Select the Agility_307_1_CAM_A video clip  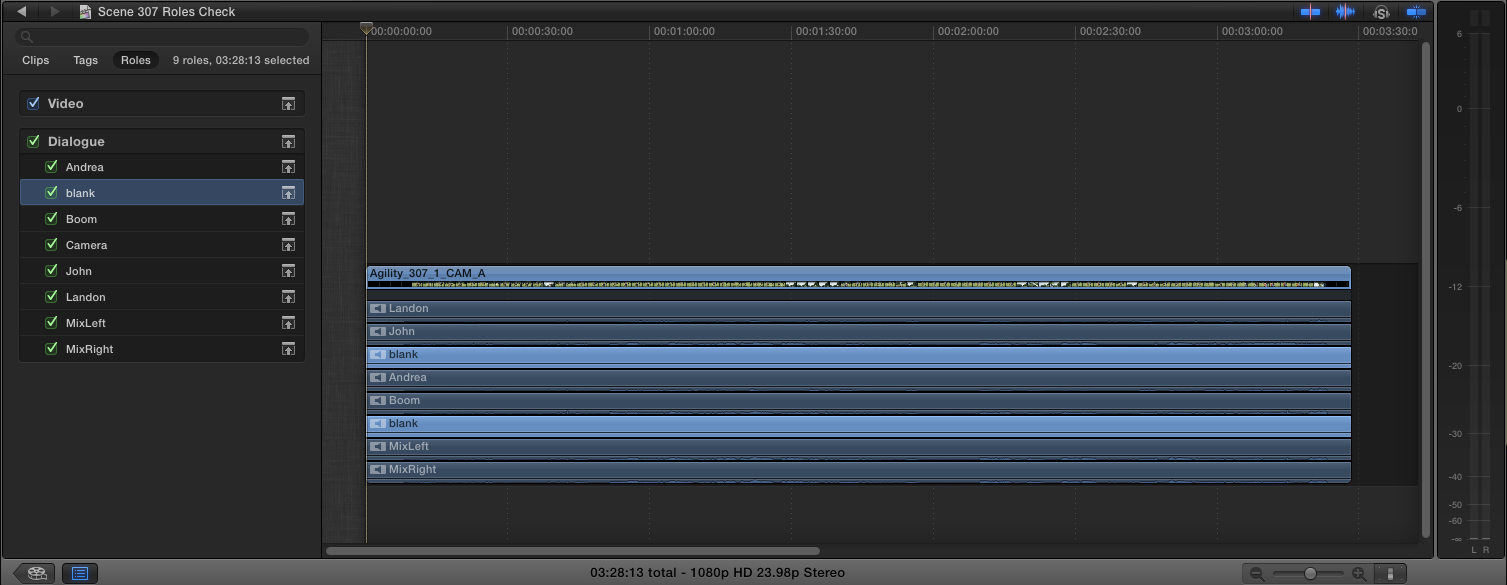859,277
